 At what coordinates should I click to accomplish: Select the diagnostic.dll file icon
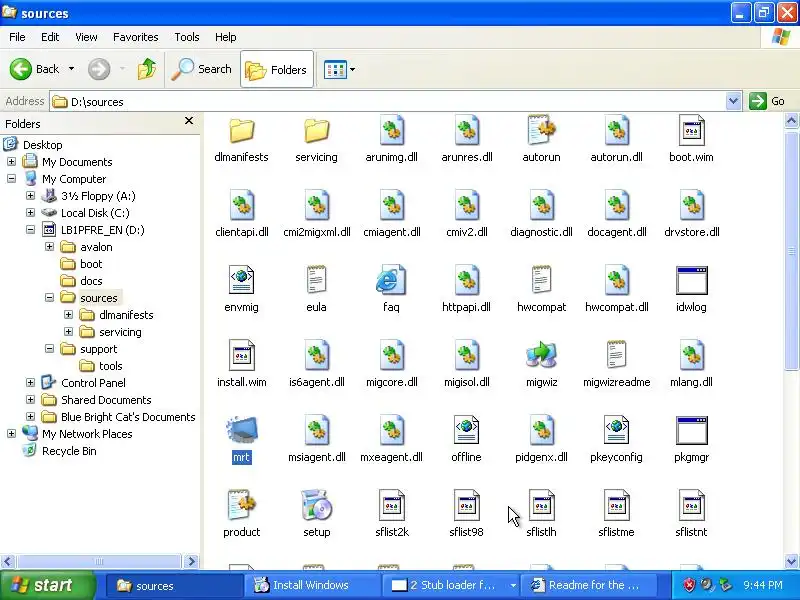pyautogui.click(x=541, y=205)
